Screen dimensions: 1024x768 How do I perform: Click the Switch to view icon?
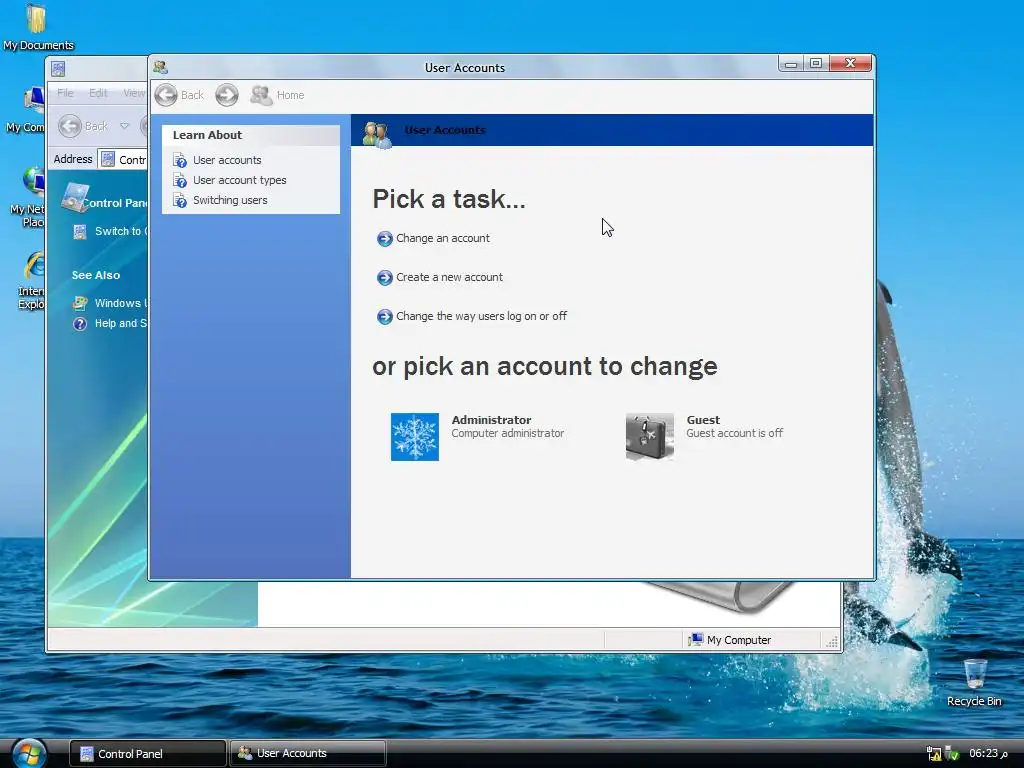pos(80,231)
